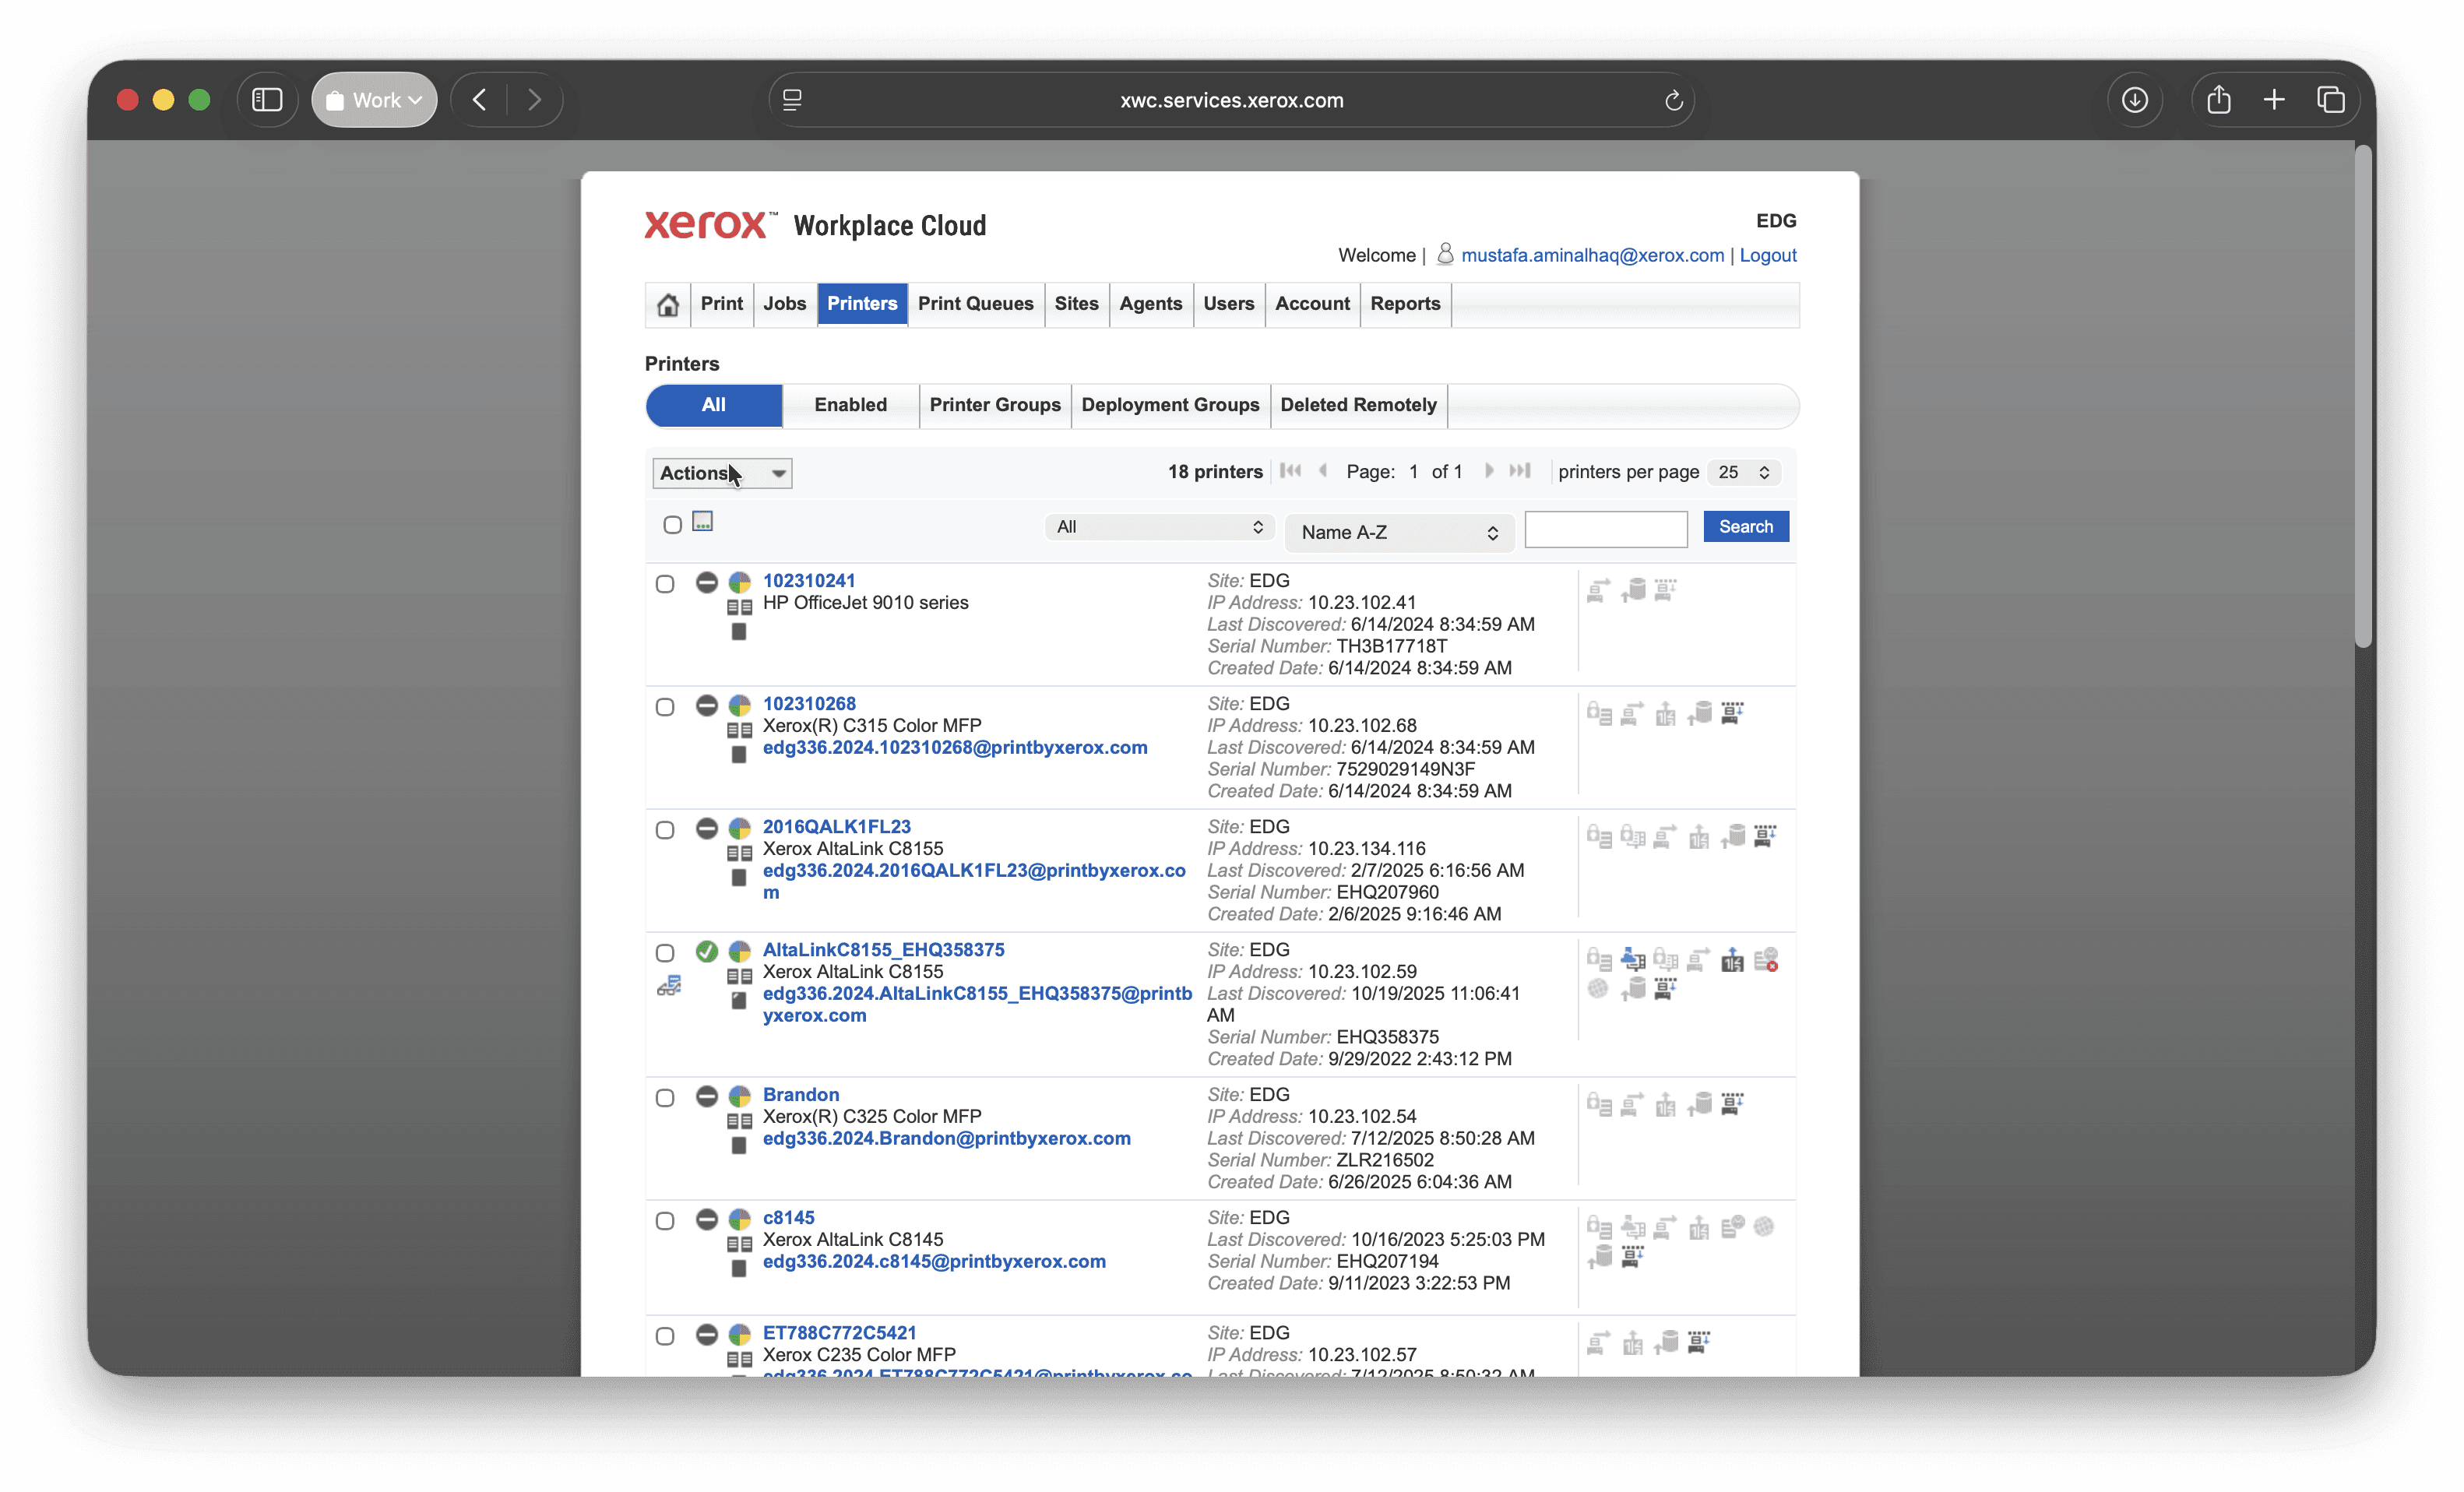The width and height of the screenshot is (2464, 1492).
Task: Click the disabled minus status icon for Brandon
Action: coord(706,1096)
